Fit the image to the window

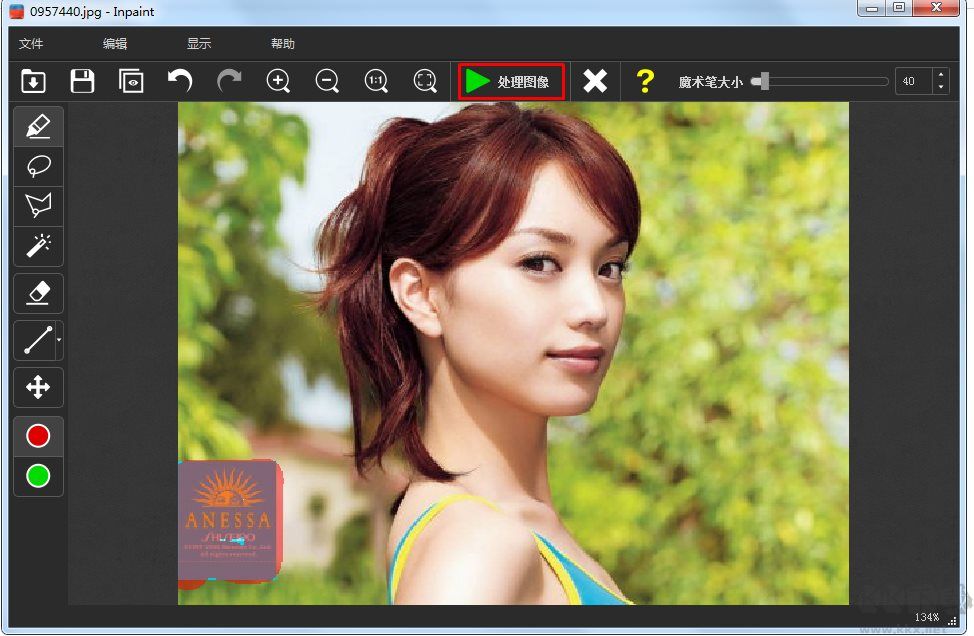pos(425,81)
